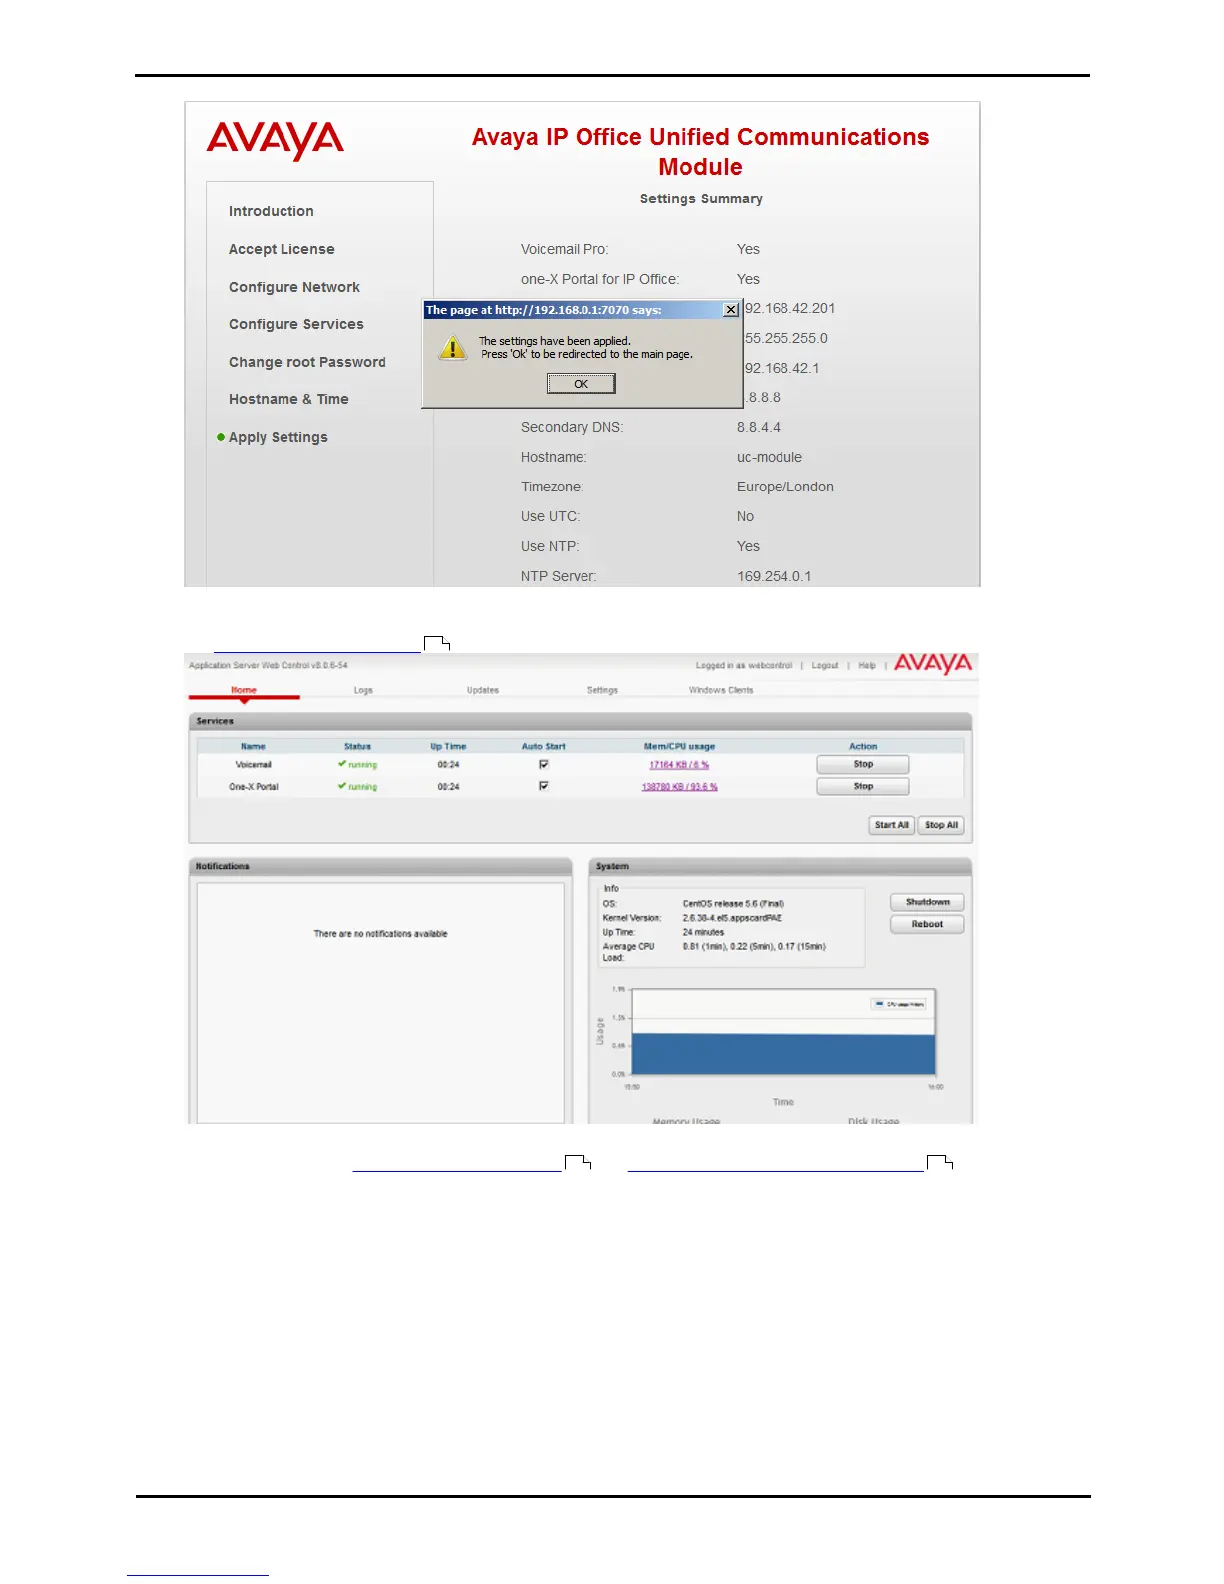Click Voicemail running status checkmark
The width and height of the screenshot is (1224, 1584).
point(342,764)
